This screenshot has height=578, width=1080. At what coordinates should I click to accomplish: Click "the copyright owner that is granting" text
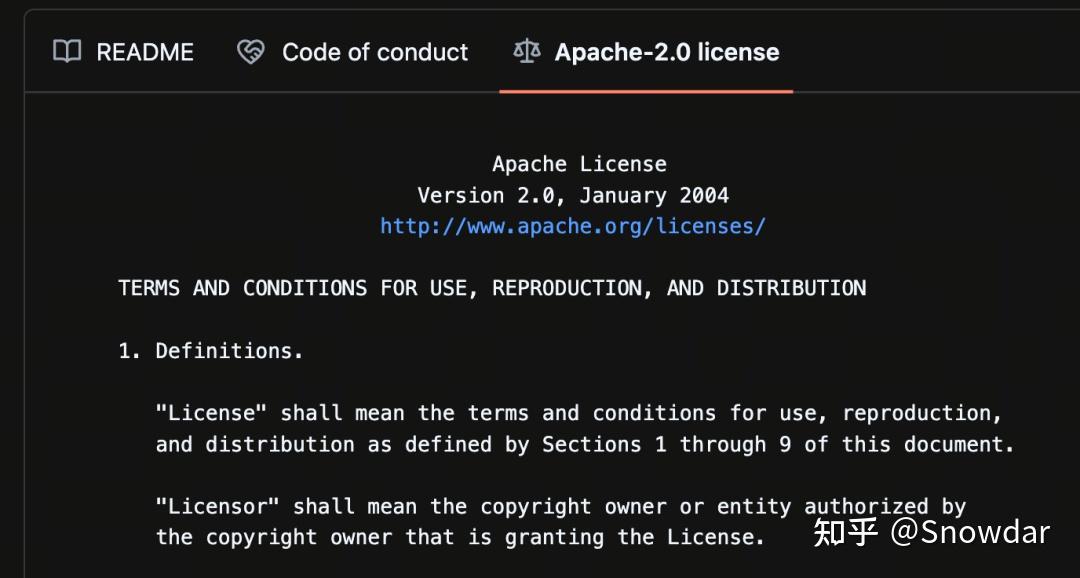pyautogui.click(x=380, y=537)
